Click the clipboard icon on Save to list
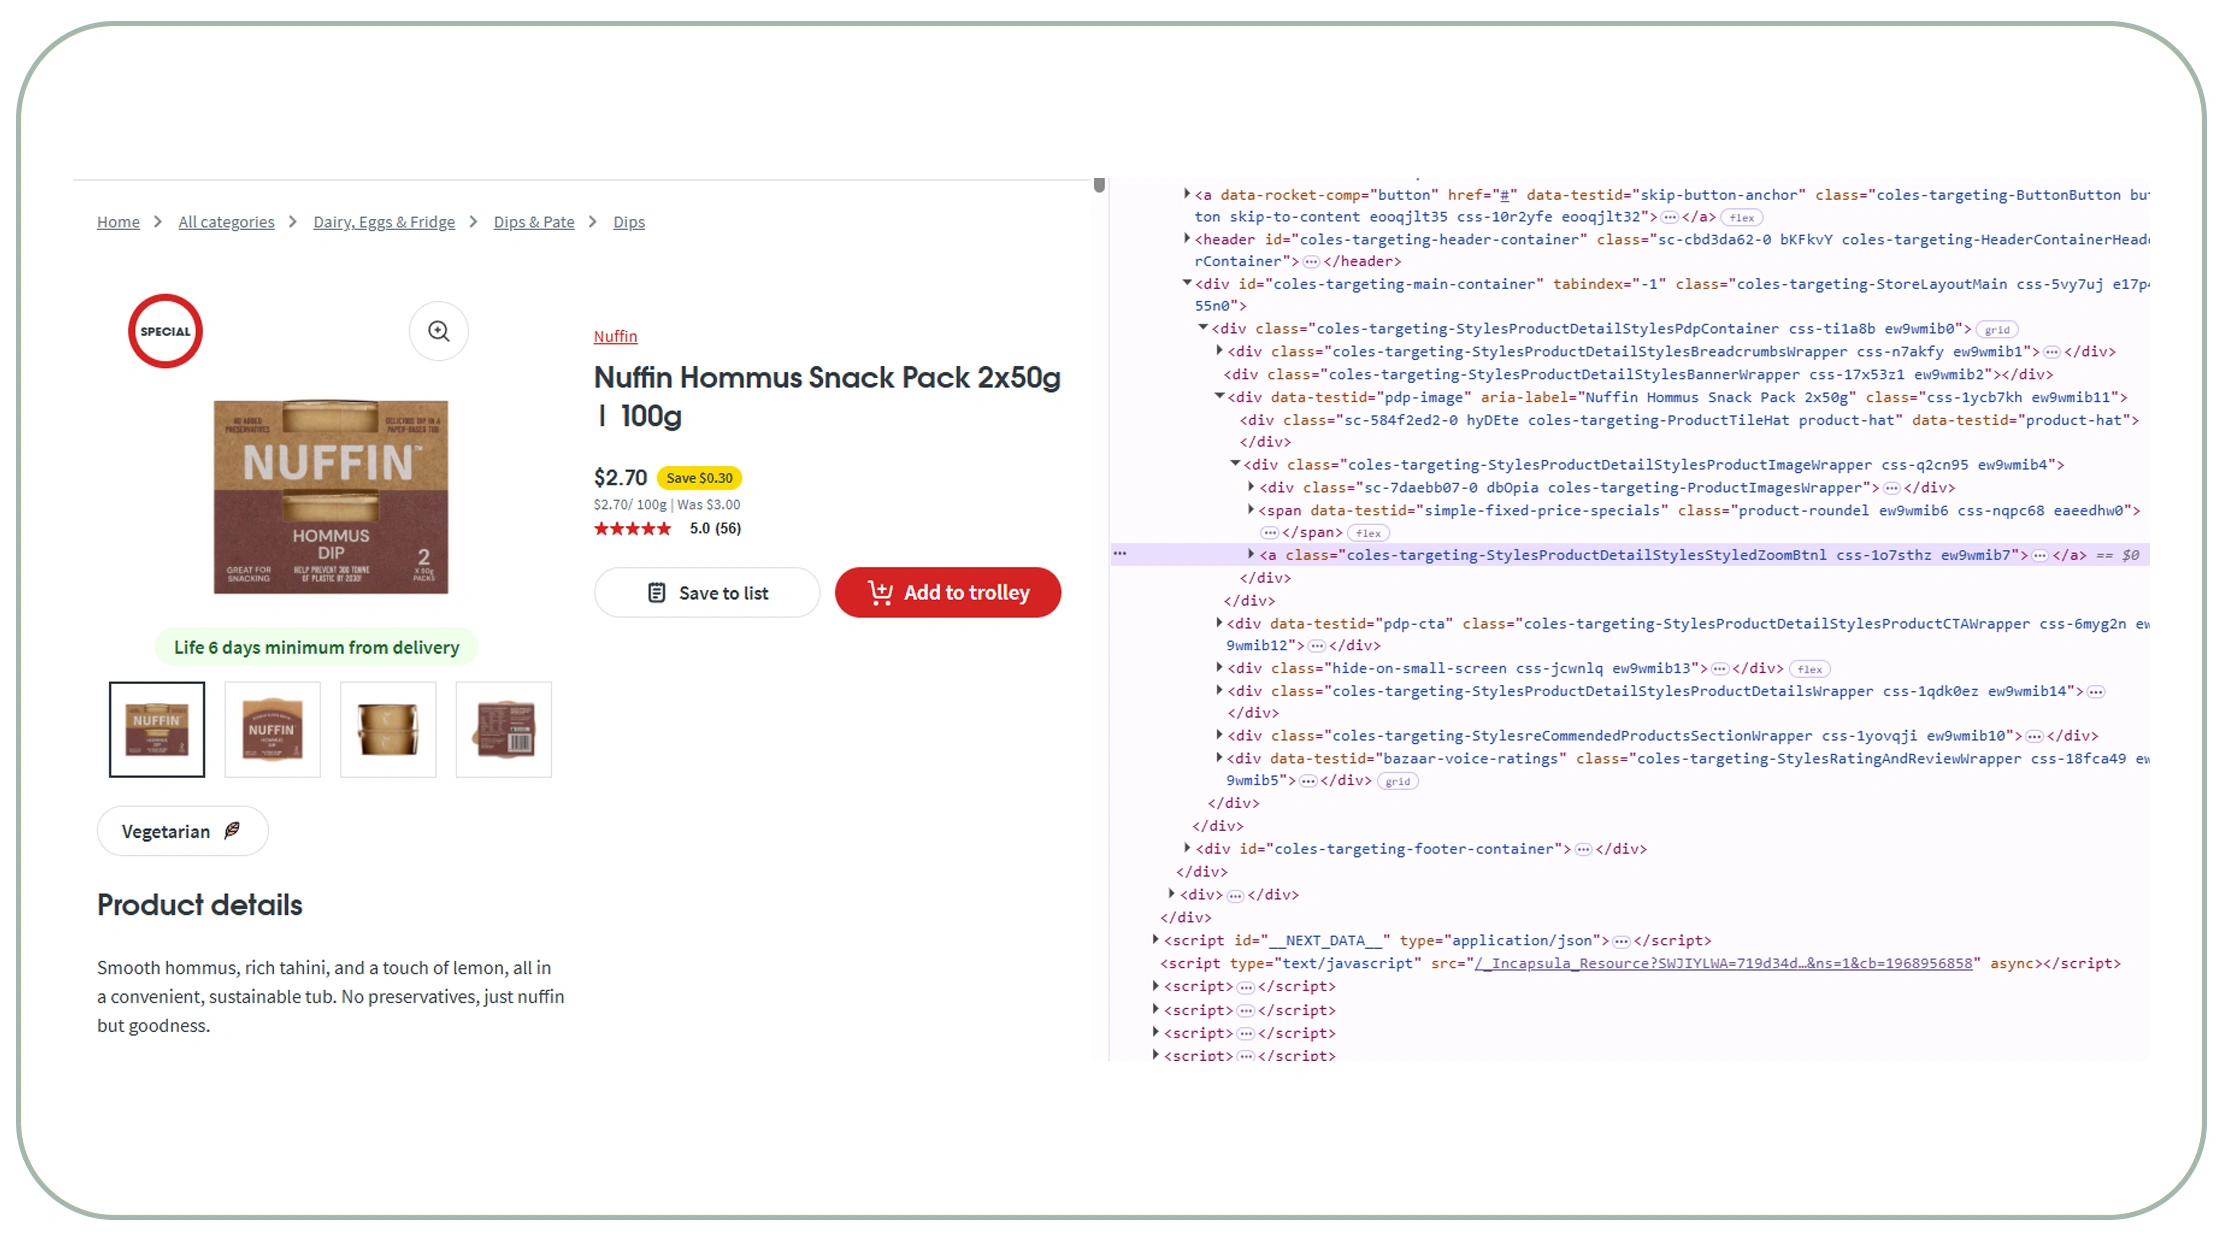2223x1240 pixels. click(x=657, y=592)
